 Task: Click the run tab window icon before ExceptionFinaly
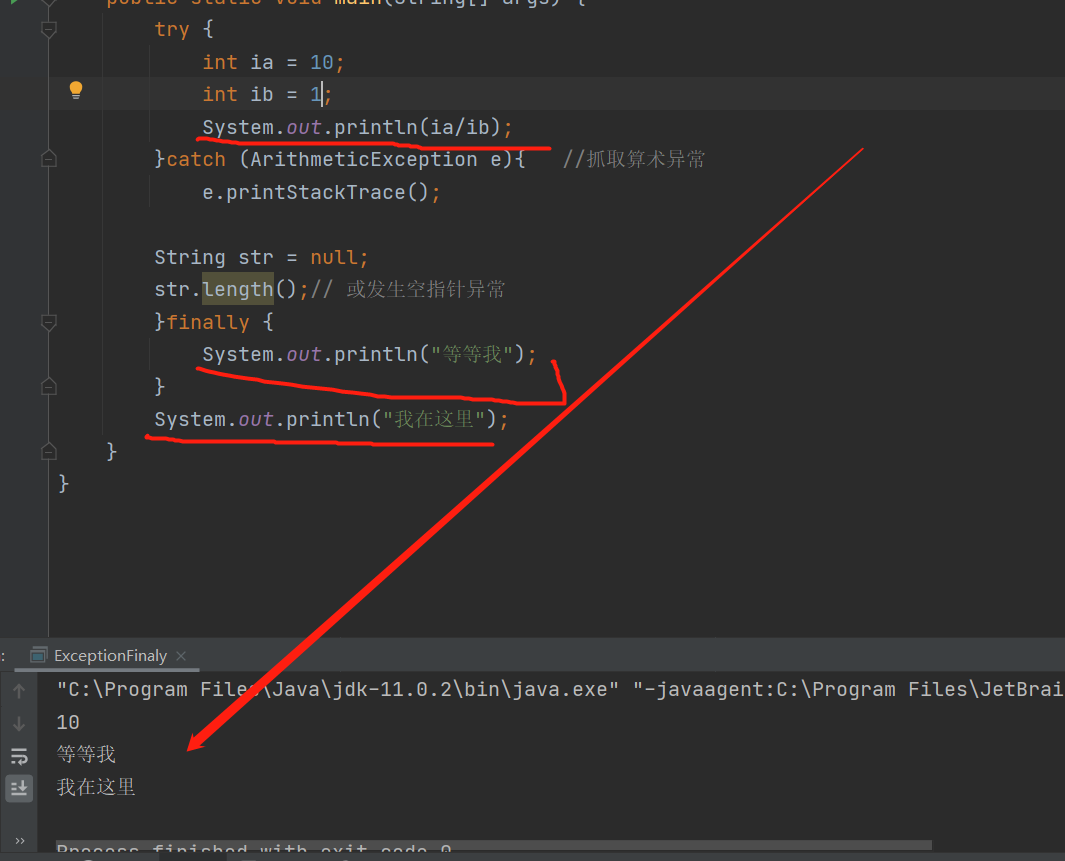click(39, 655)
